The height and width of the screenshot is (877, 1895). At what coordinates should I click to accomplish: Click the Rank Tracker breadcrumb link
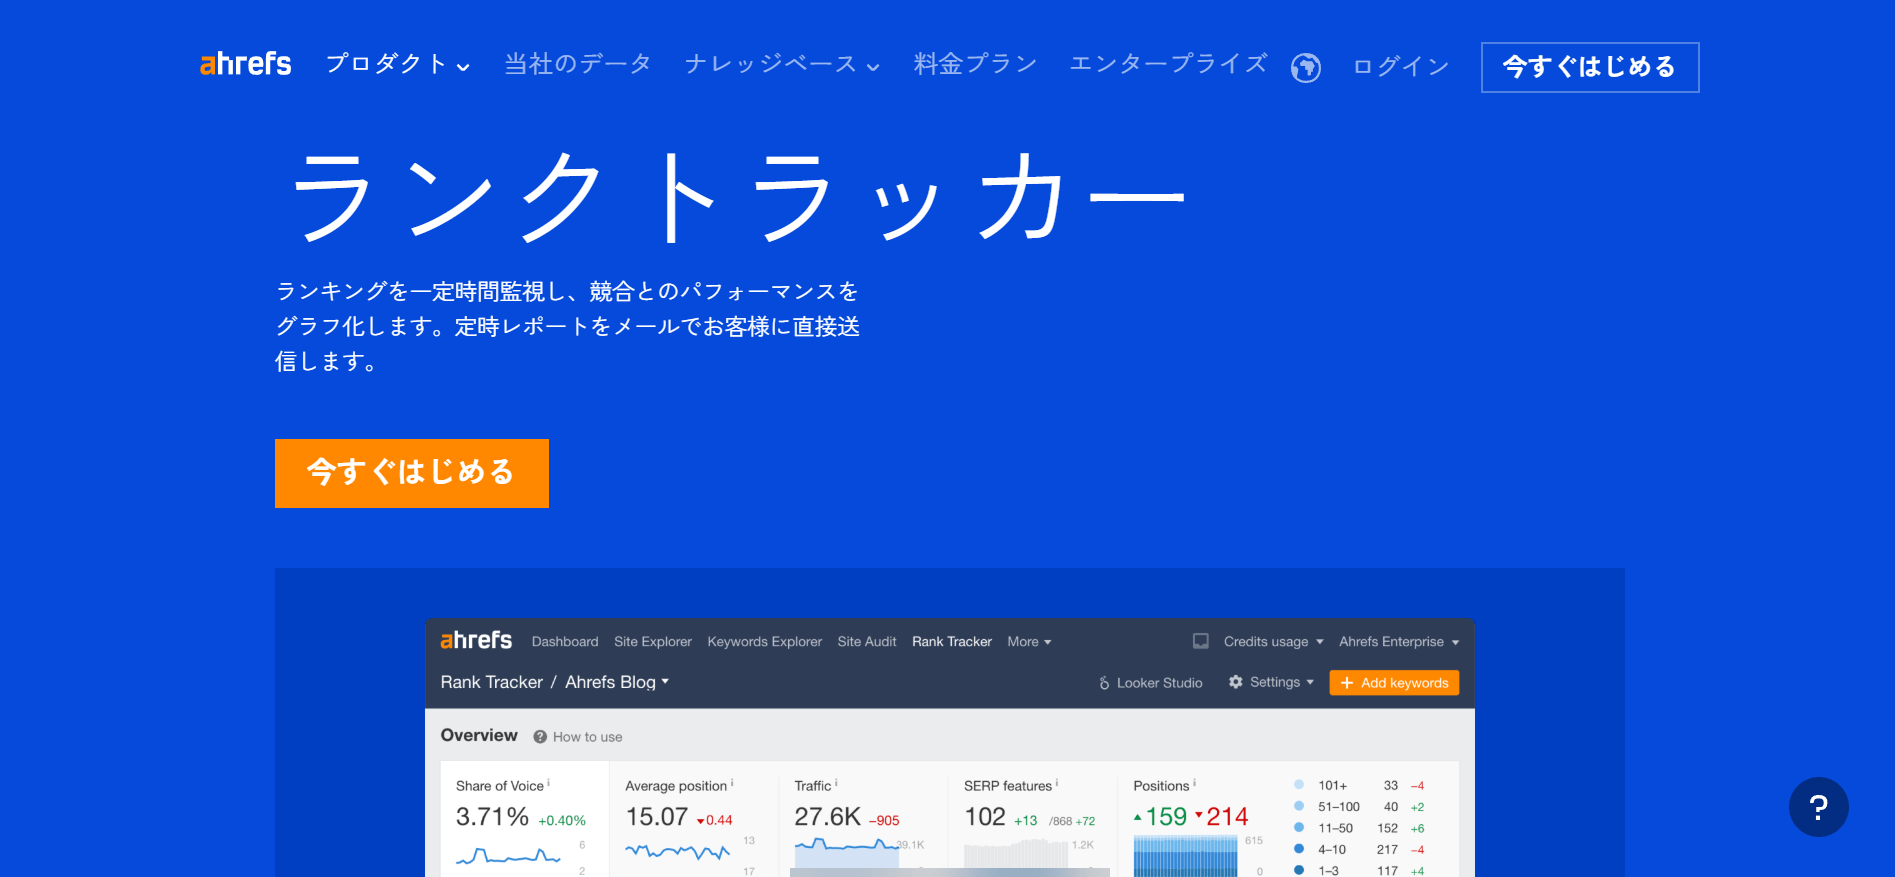pyautogui.click(x=492, y=682)
